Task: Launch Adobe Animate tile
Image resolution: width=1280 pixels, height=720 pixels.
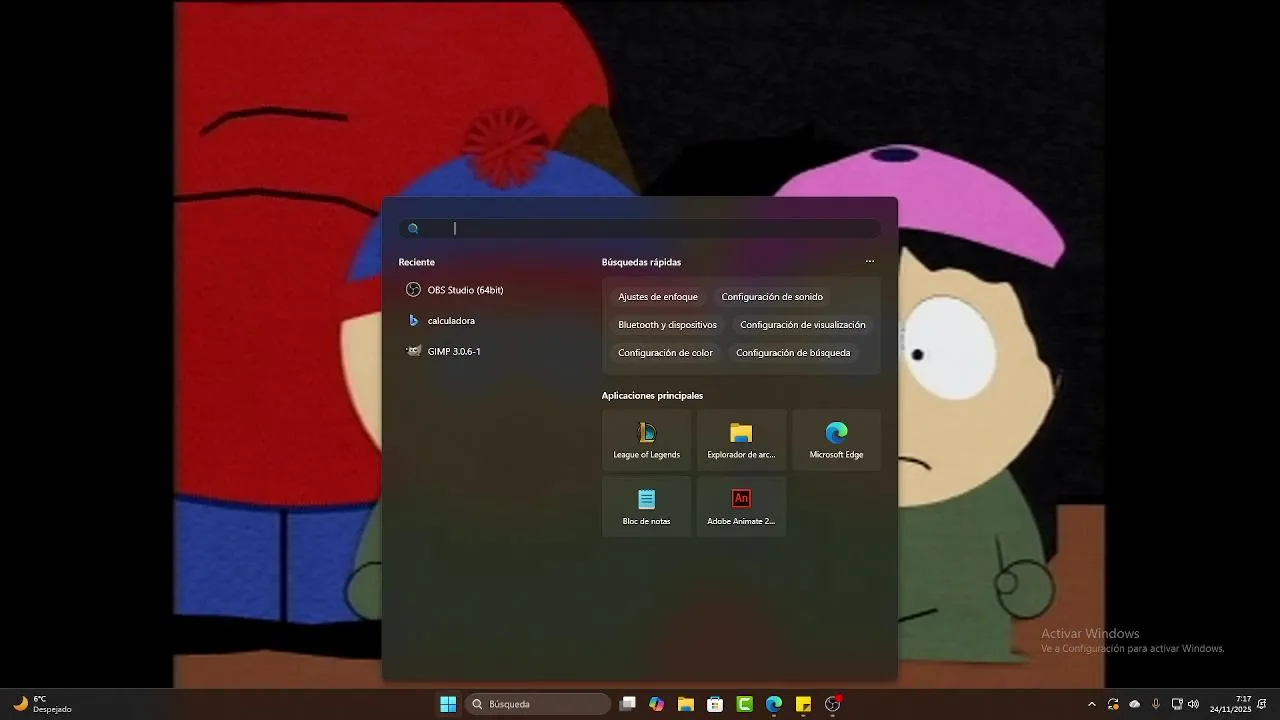Action: point(741,506)
